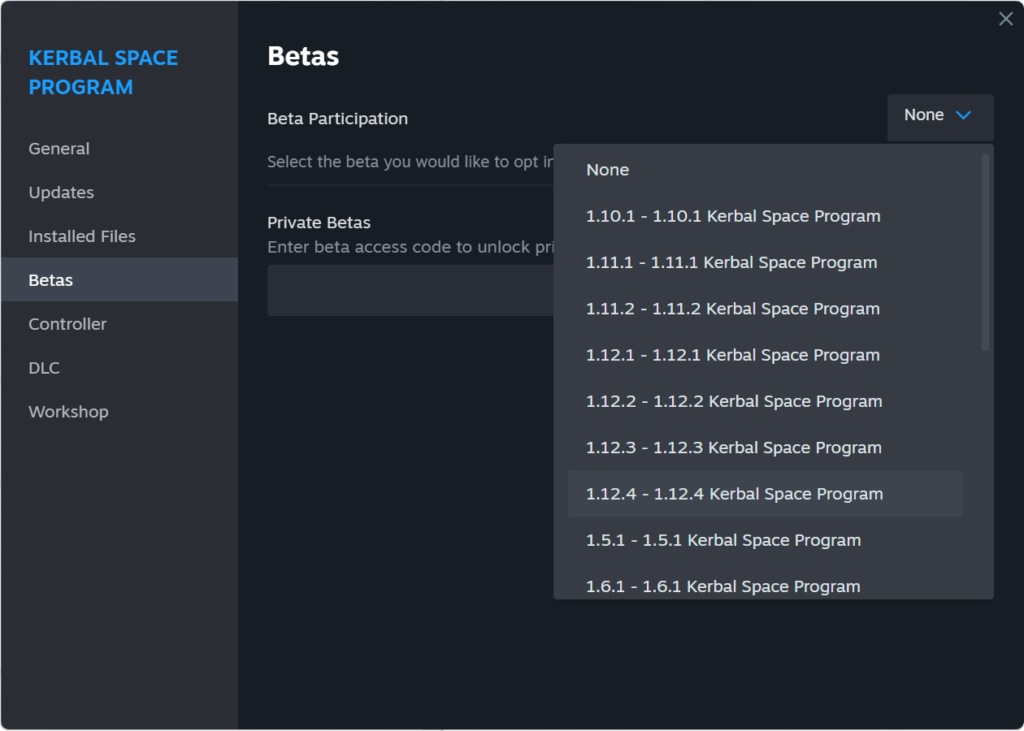This screenshot has width=1024, height=731.
Task: Select the highlighted 1.12.4 Kerbal Space Program entry
Action: point(765,494)
